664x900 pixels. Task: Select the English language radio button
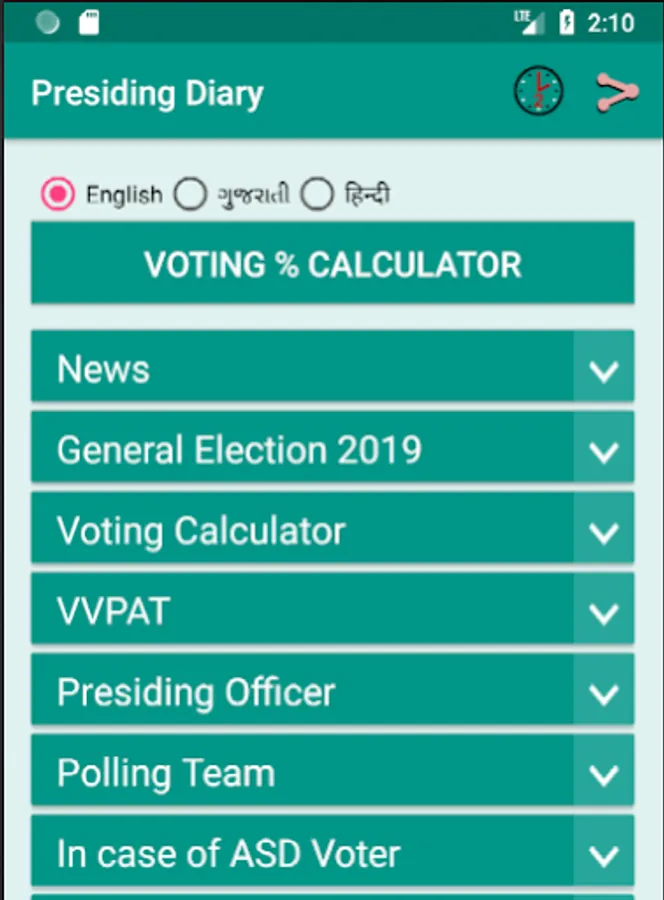57,194
